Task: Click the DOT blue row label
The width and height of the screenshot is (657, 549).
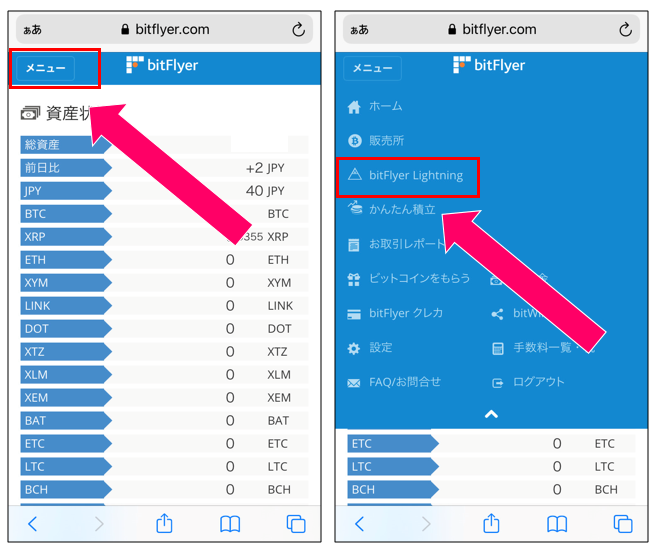Action: [66, 329]
